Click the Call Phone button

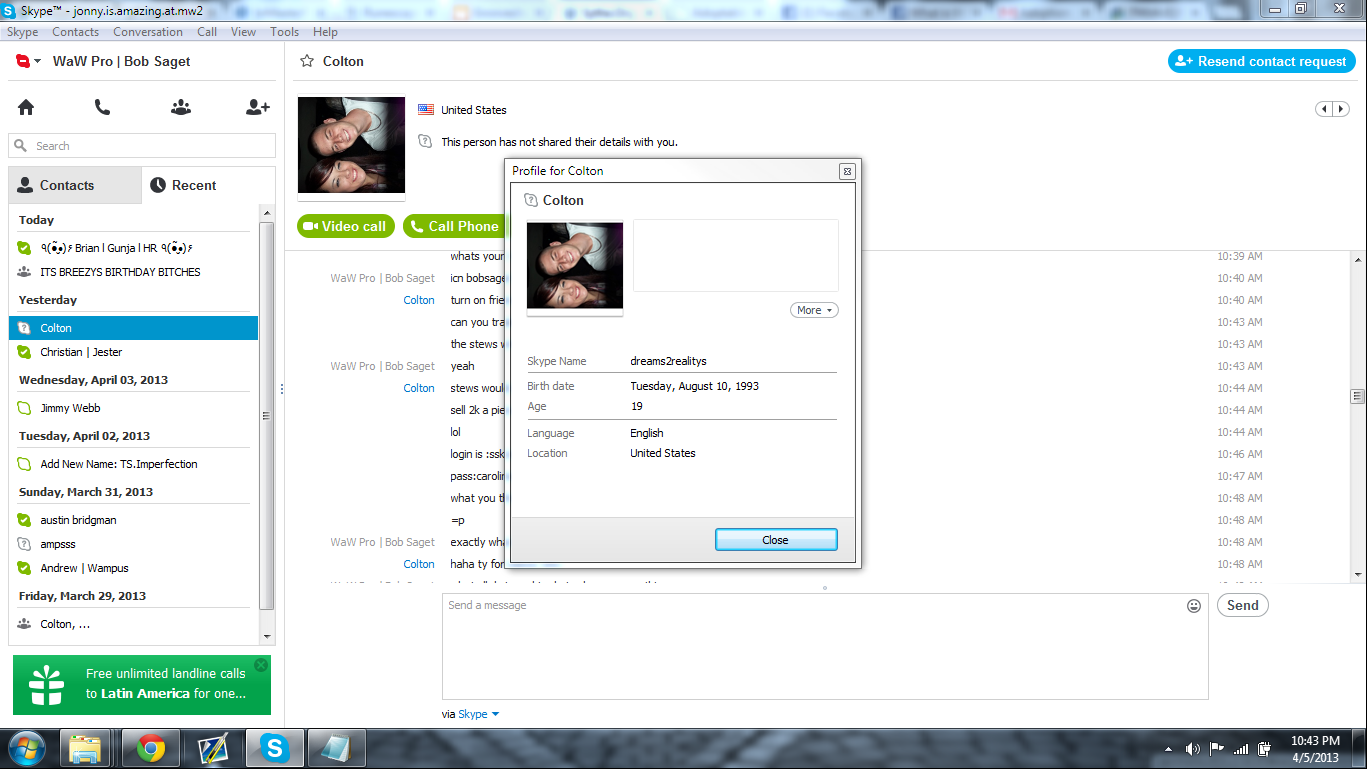(x=454, y=226)
